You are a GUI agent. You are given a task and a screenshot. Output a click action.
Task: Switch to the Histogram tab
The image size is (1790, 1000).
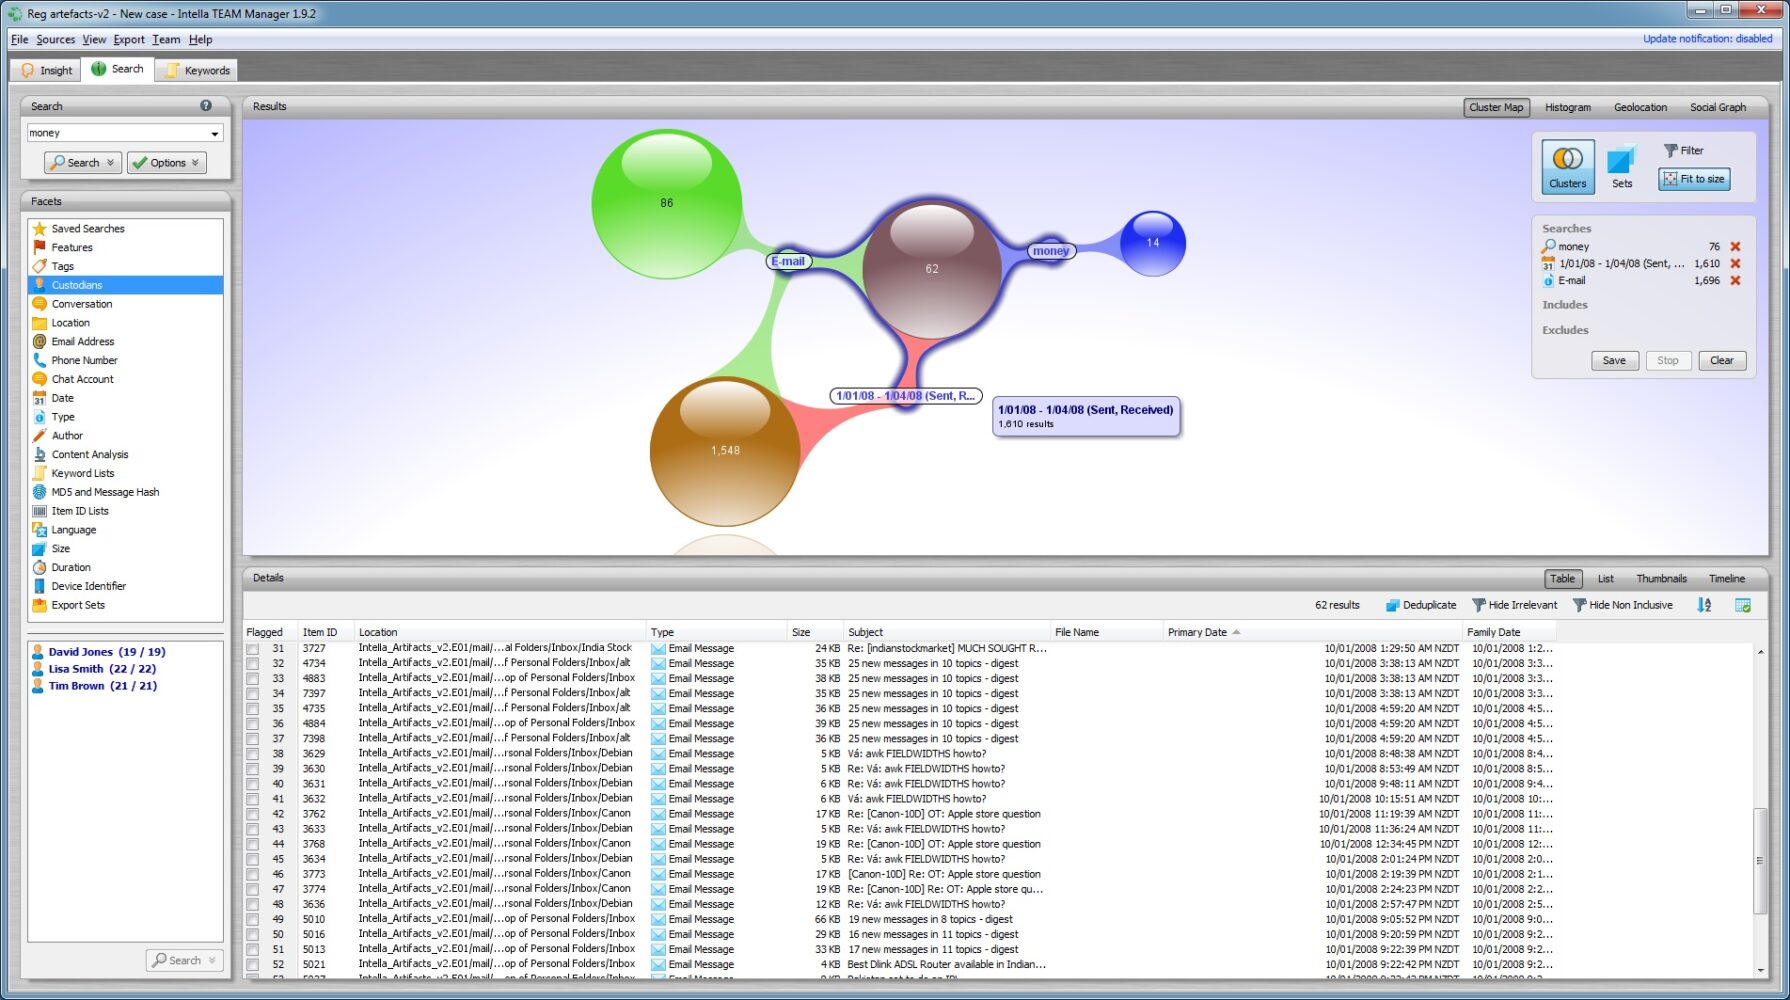pos(1567,107)
